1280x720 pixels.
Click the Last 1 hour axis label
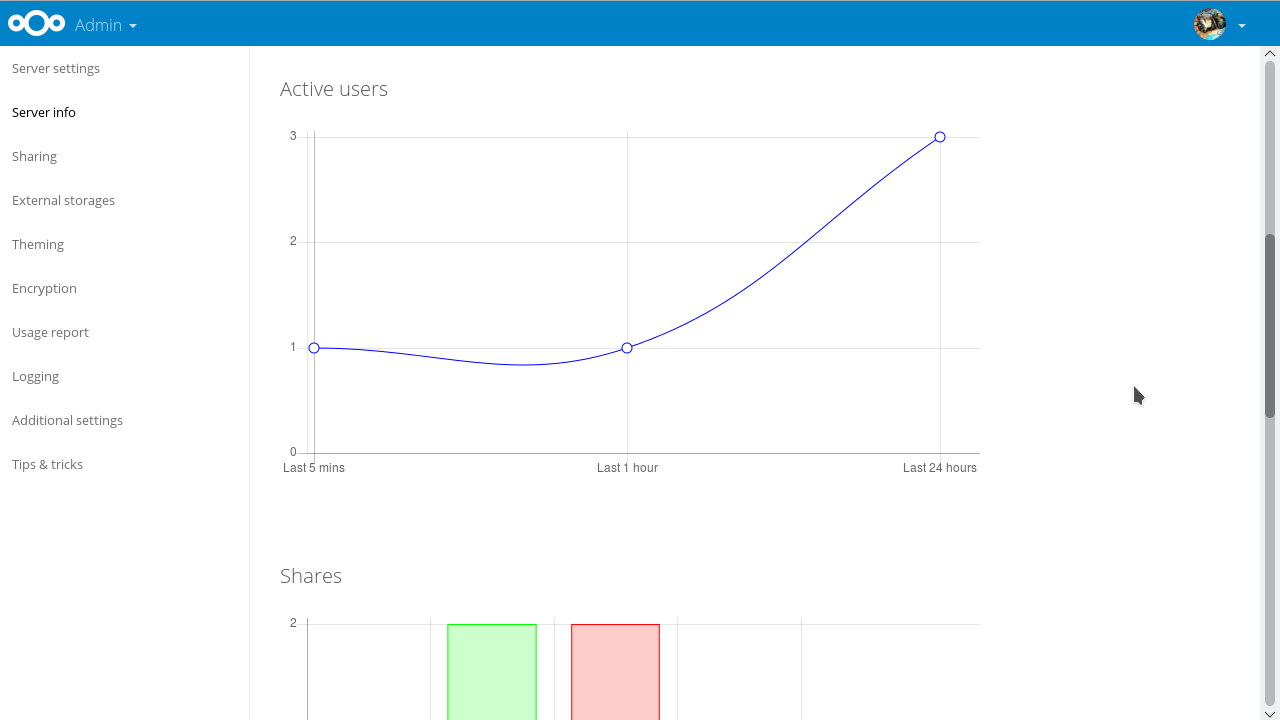tap(627, 467)
